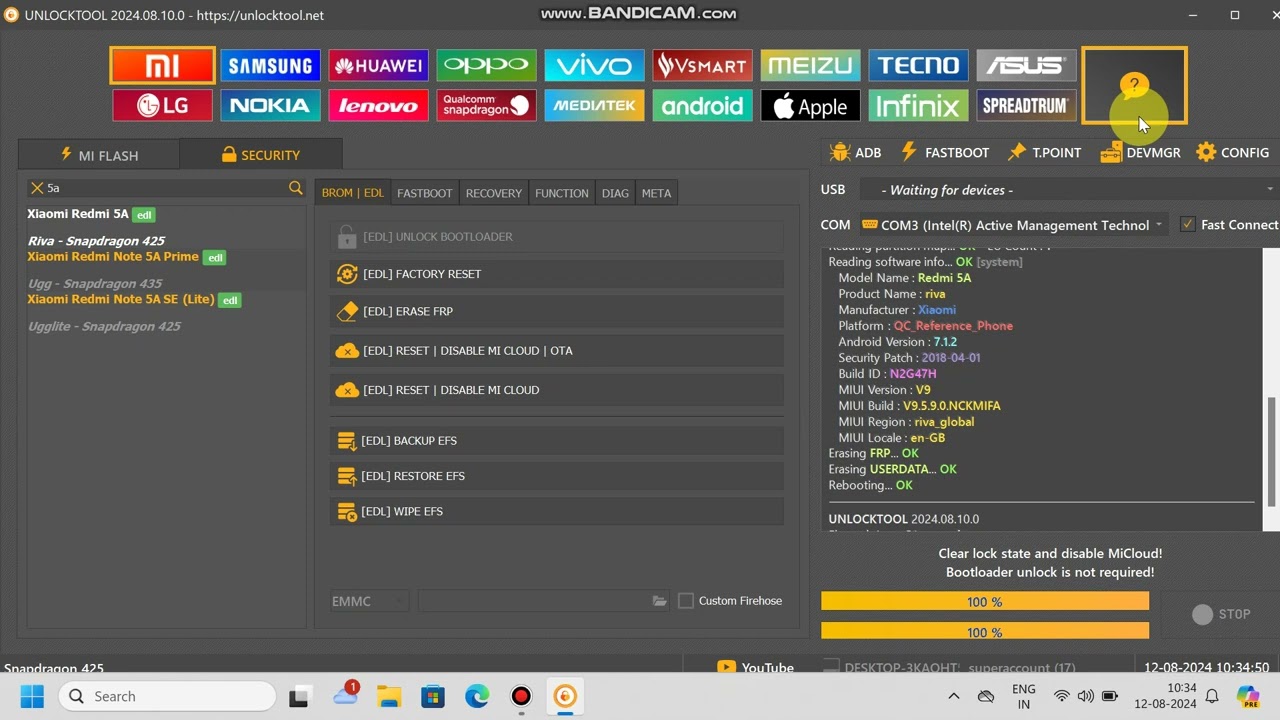
Task: Click [EDL] RESET | DISABLE MI CLOUD | OTA
Action: point(556,351)
